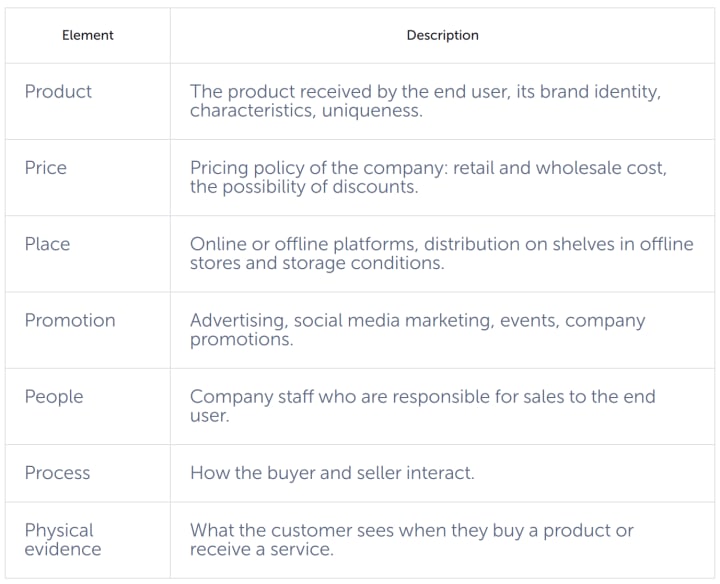The image size is (720, 584).
Task: Click the word 'uniqueness' in Product row
Action: (372, 111)
